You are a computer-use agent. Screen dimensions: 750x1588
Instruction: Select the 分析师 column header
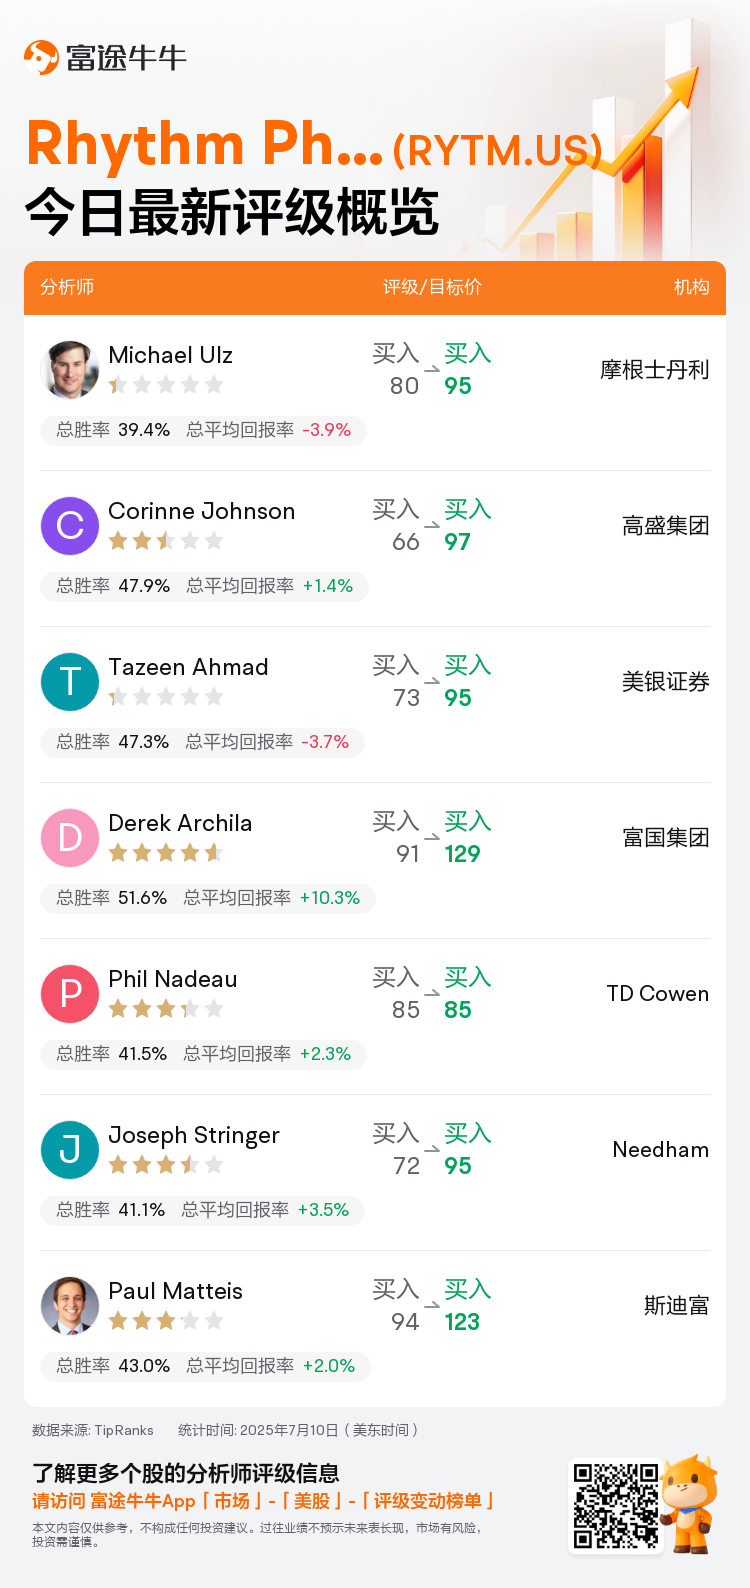coord(67,287)
